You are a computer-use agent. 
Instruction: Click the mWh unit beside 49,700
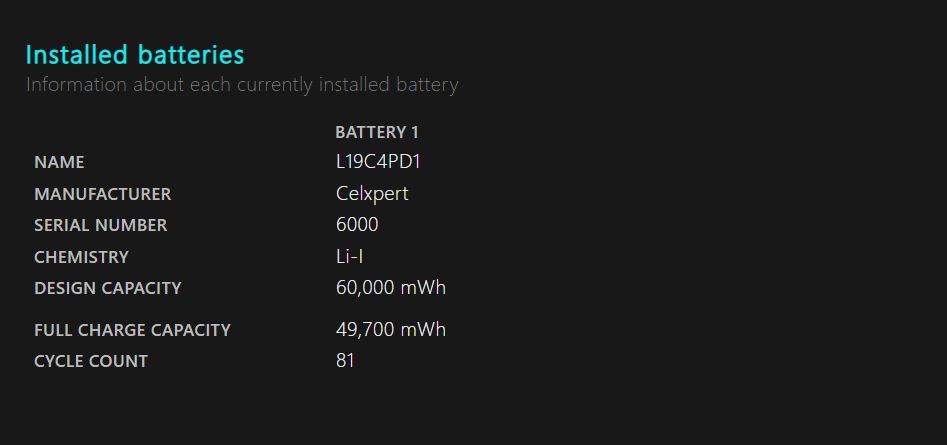(423, 330)
